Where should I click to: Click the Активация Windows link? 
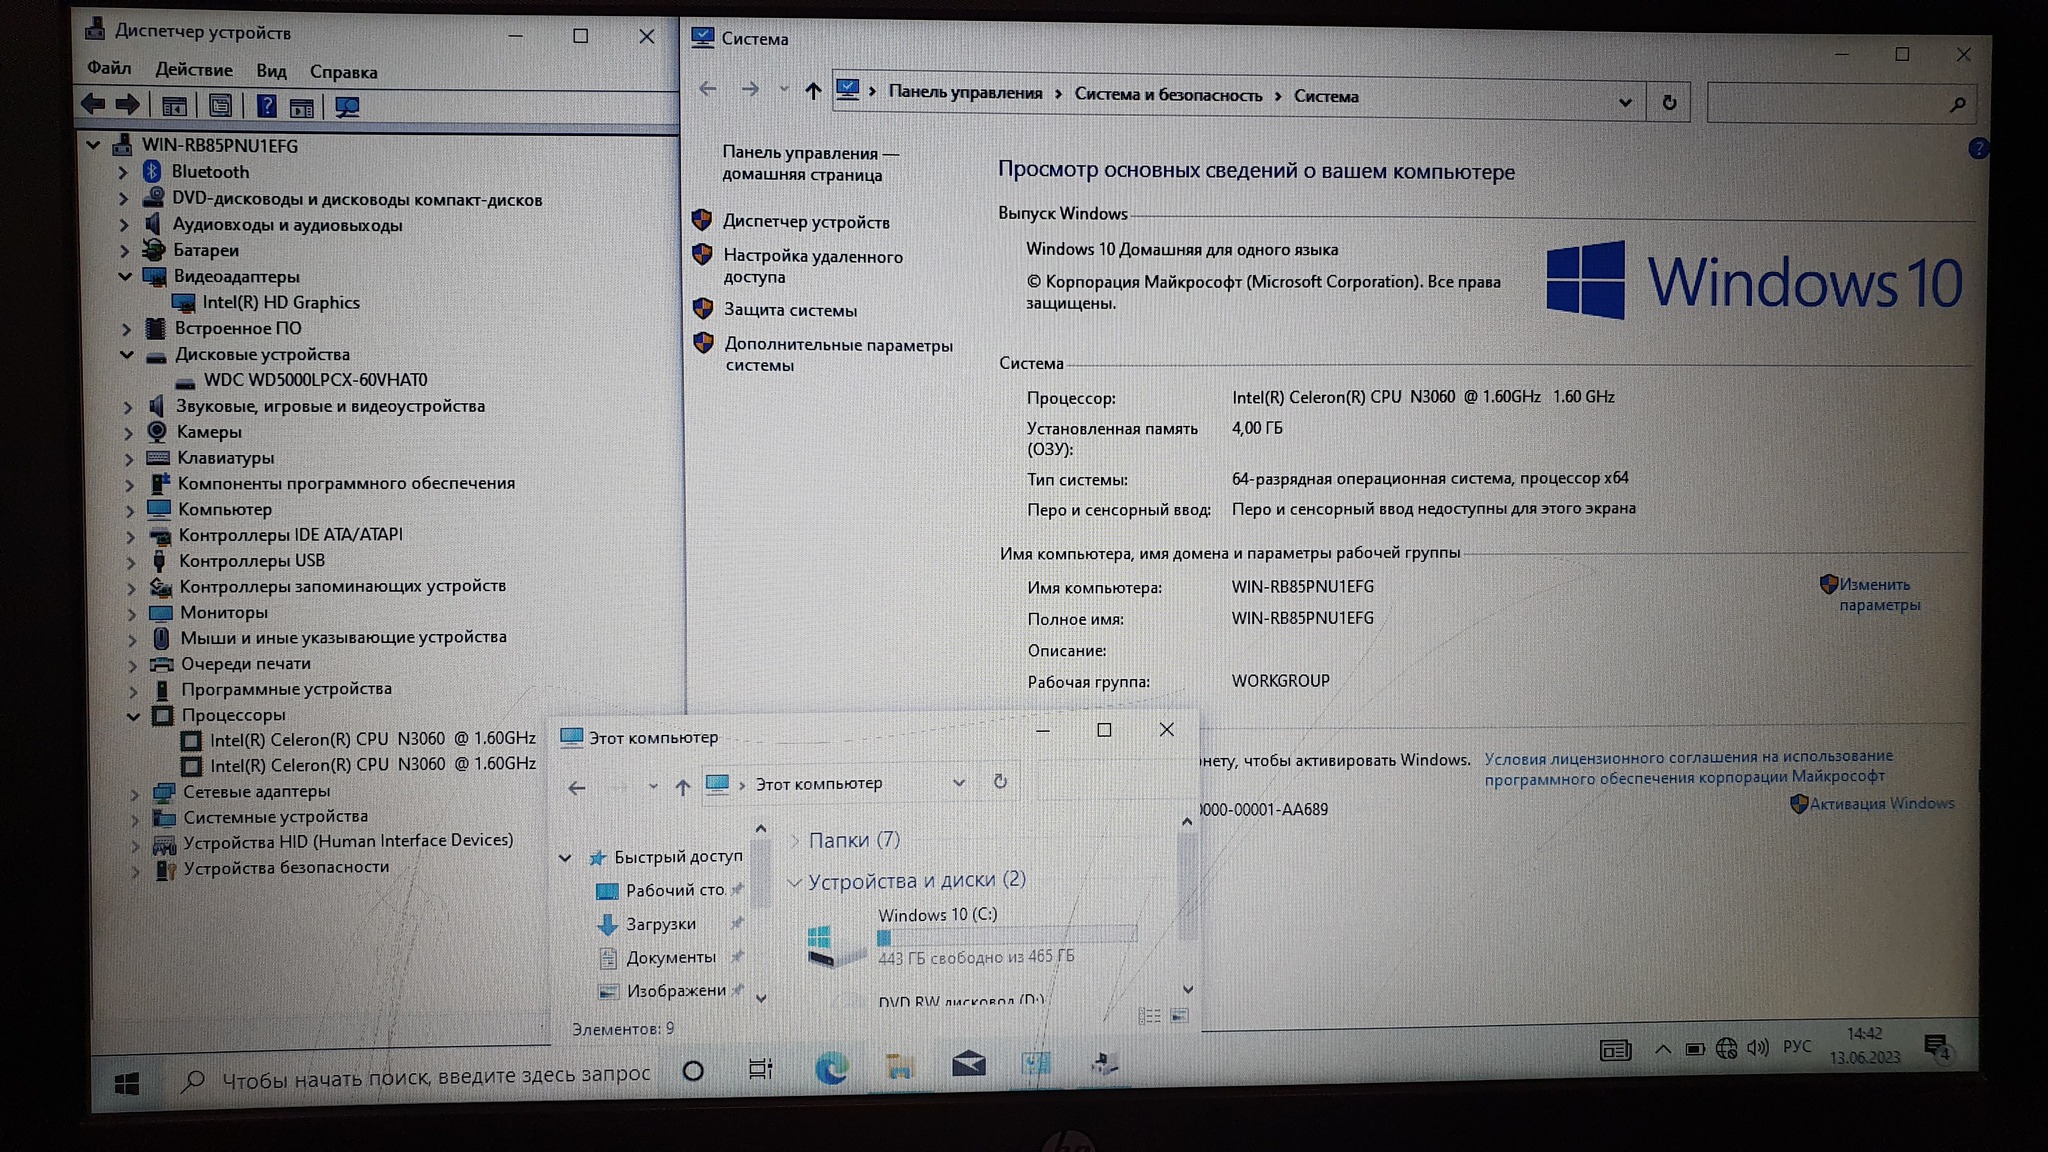coord(1880,804)
